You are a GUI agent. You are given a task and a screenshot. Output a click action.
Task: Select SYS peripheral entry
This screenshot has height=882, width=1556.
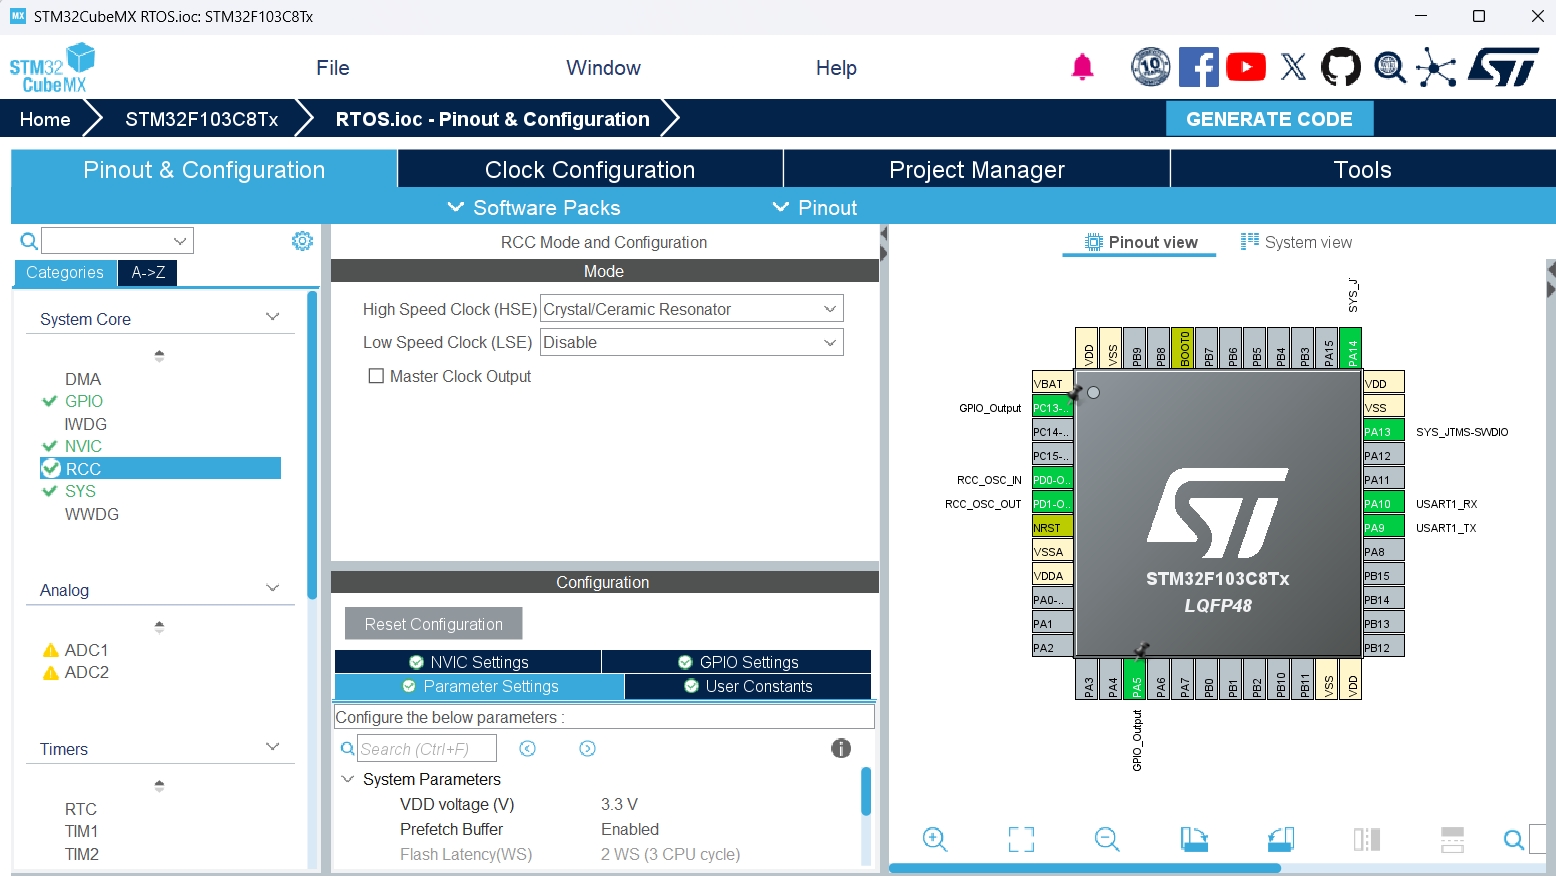click(80, 491)
